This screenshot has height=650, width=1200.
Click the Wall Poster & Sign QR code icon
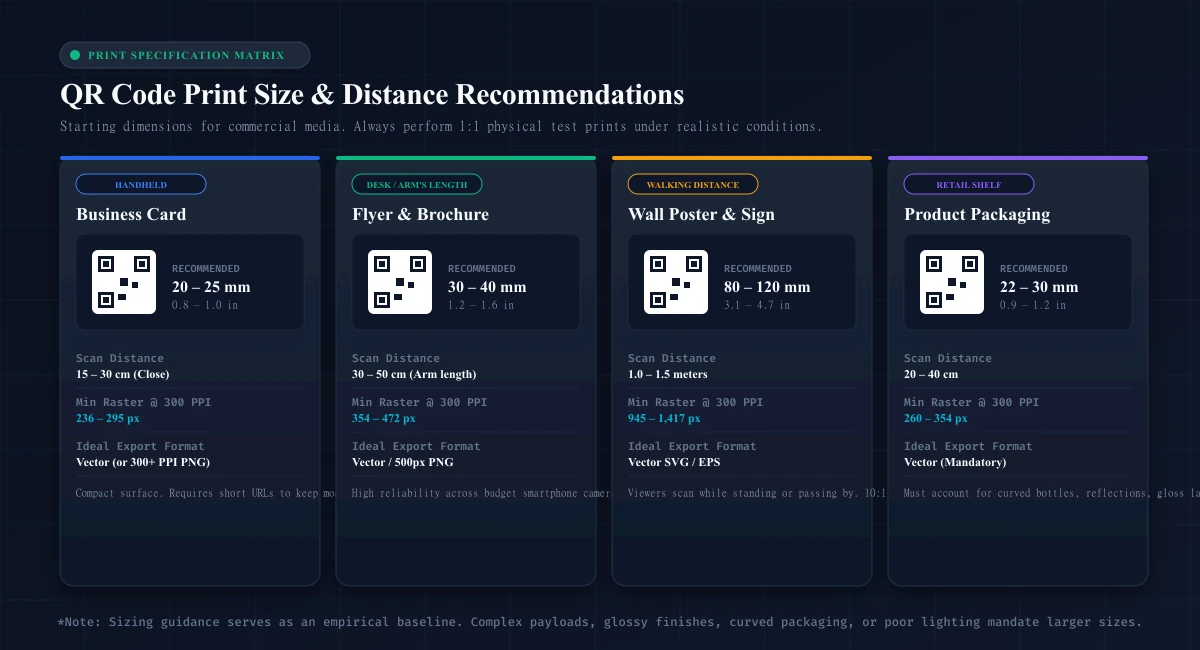pos(676,282)
